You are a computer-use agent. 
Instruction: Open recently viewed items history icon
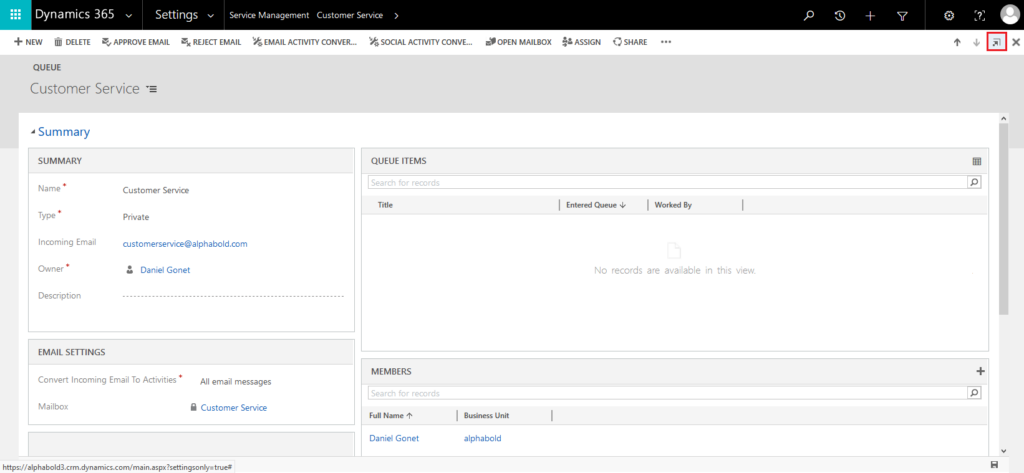tap(840, 16)
